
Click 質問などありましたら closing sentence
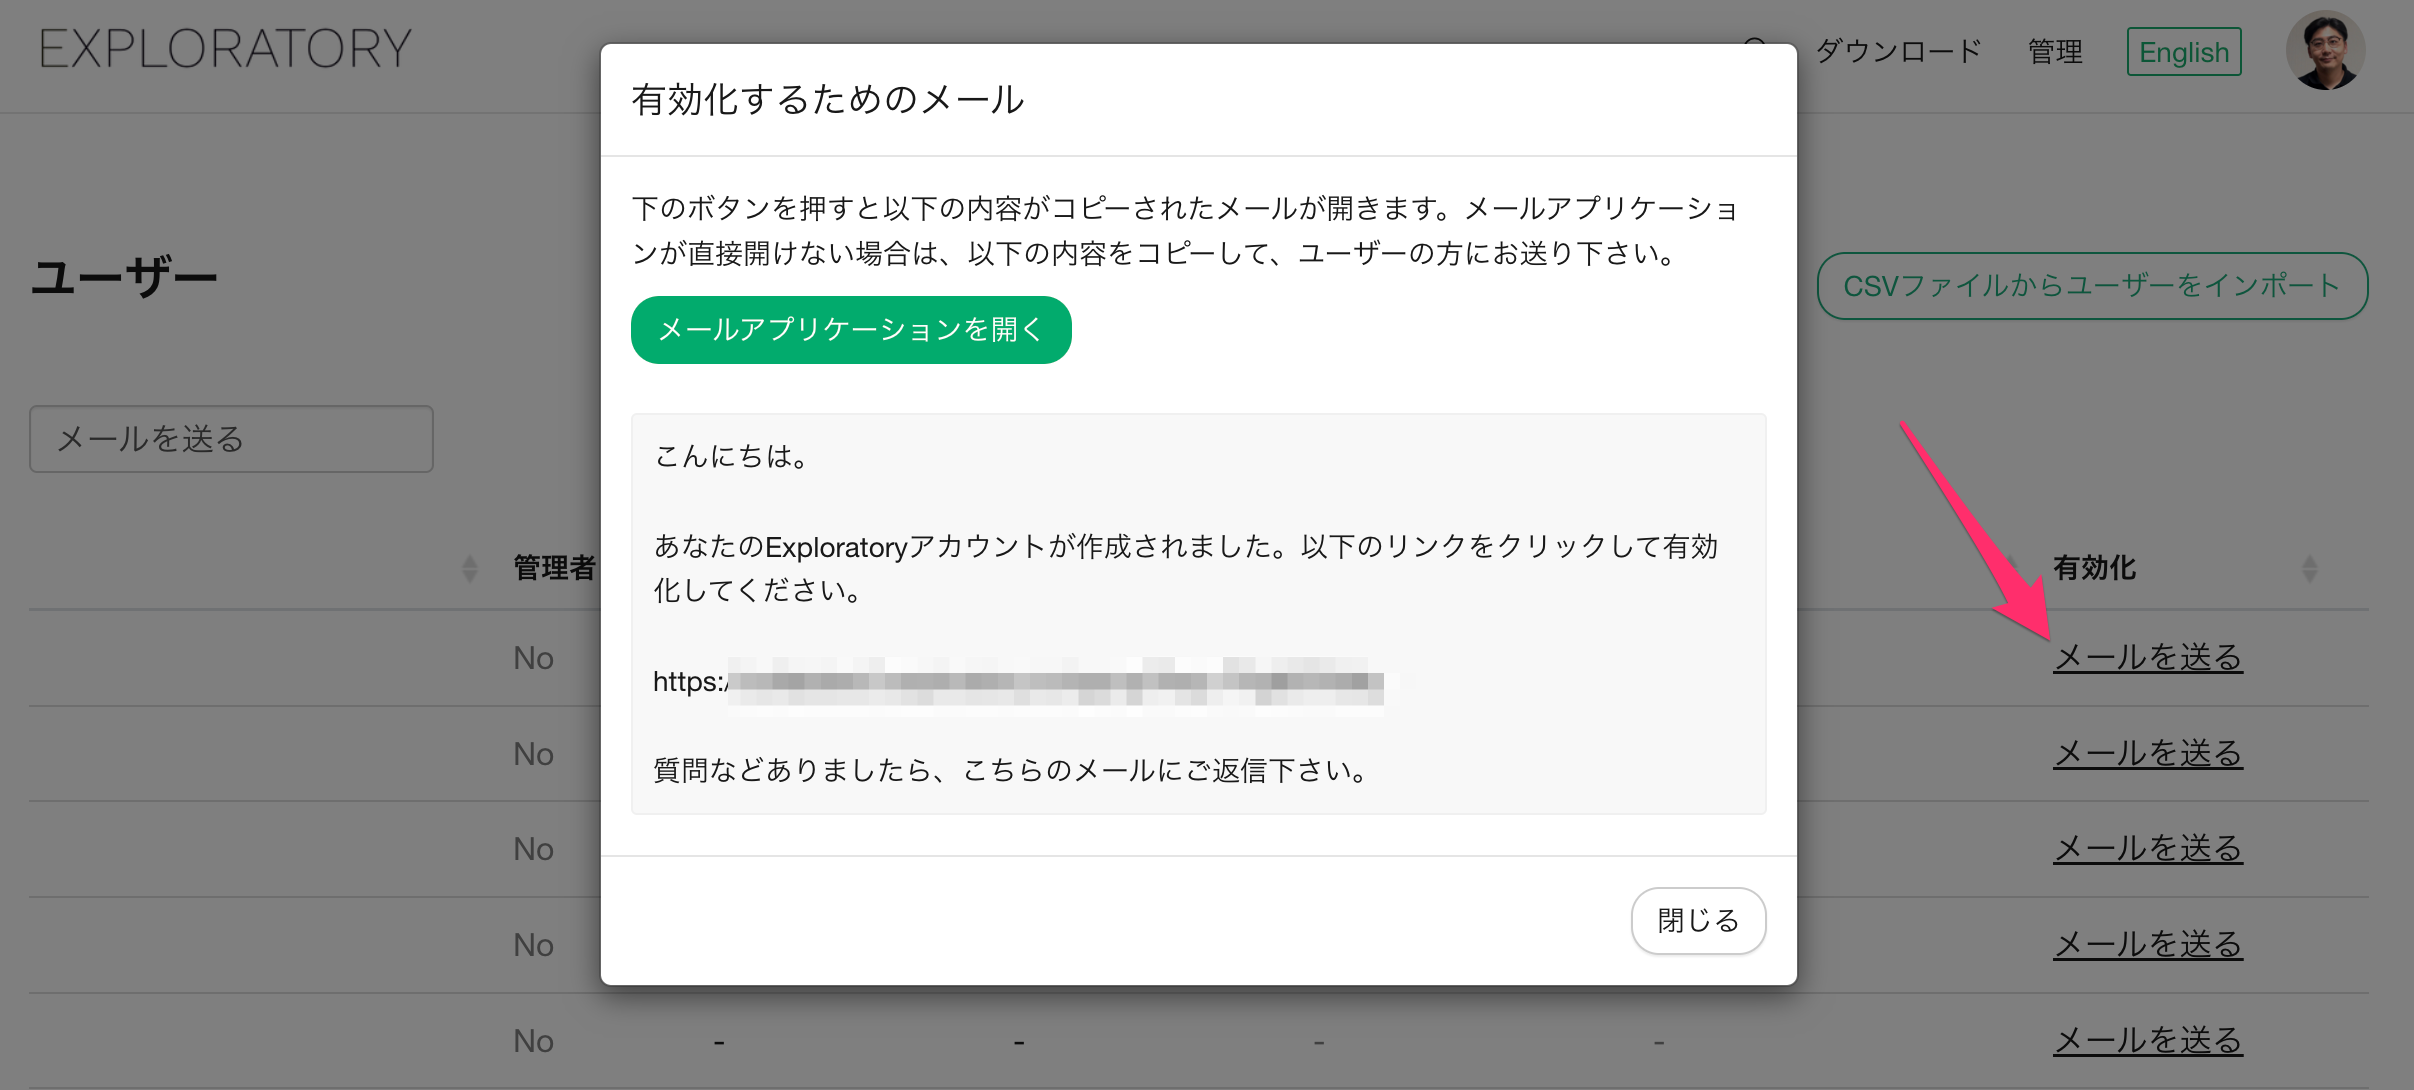pyautogui.click(x=1011, y=770)
